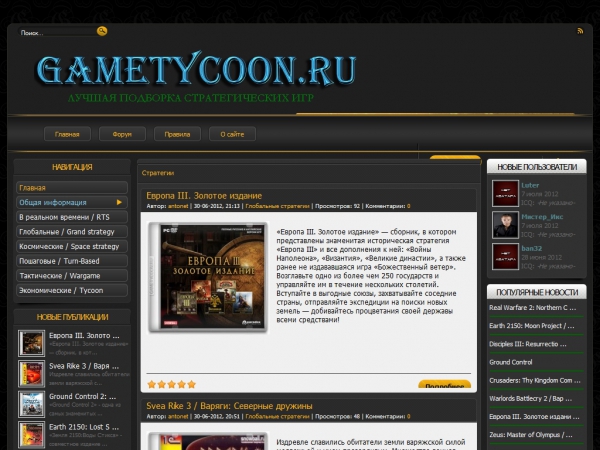The height and width of the screenshot is (450, 600).
Task: Expand the Общая информация submenu arrow
Action: click(119, 202)
